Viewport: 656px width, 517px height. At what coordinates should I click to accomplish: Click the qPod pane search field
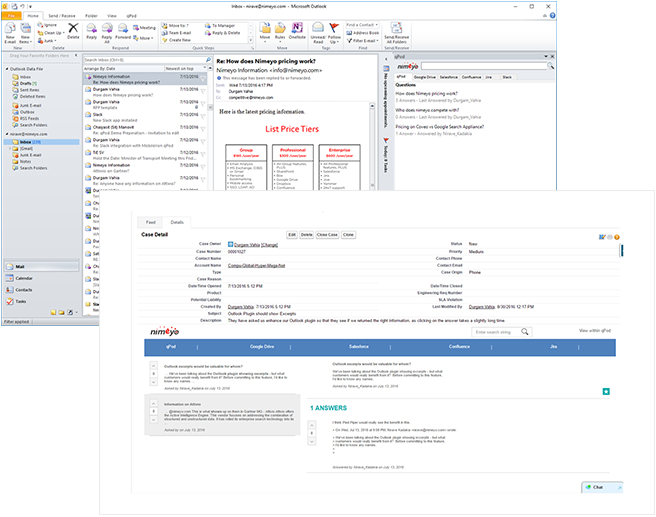(x=484, y=66)
